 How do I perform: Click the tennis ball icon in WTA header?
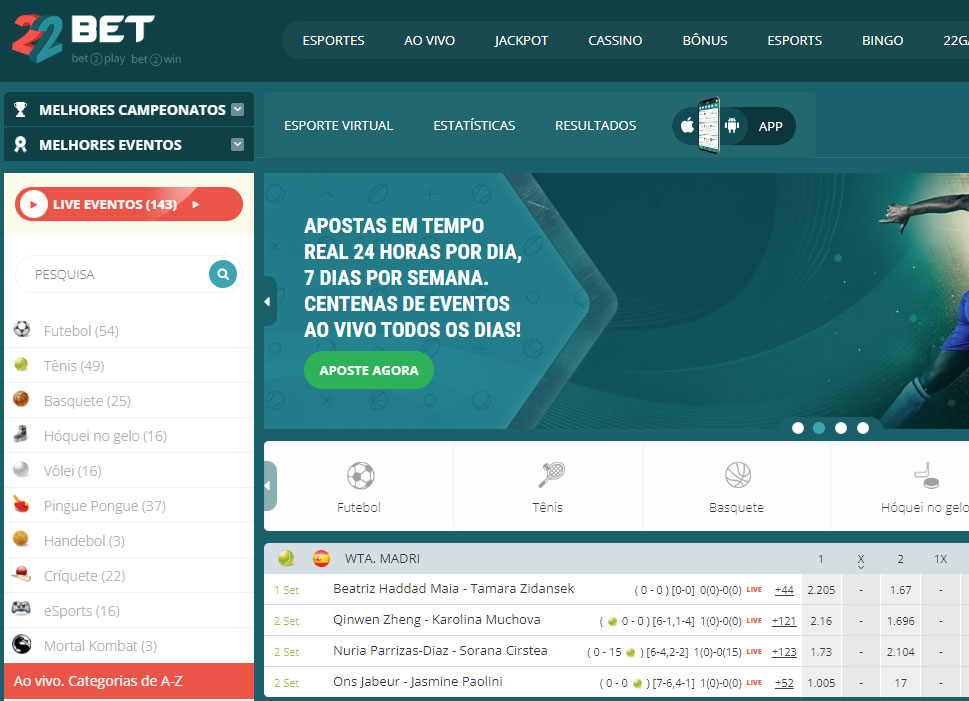click(286, 559)
